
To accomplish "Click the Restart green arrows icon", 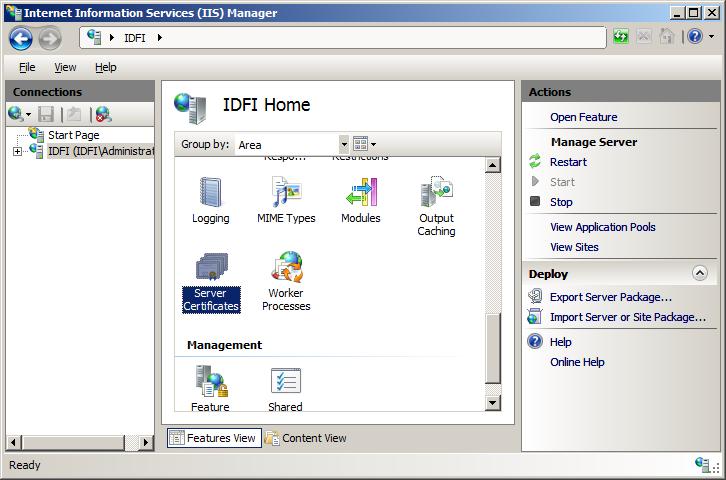I will click(535, 161).
